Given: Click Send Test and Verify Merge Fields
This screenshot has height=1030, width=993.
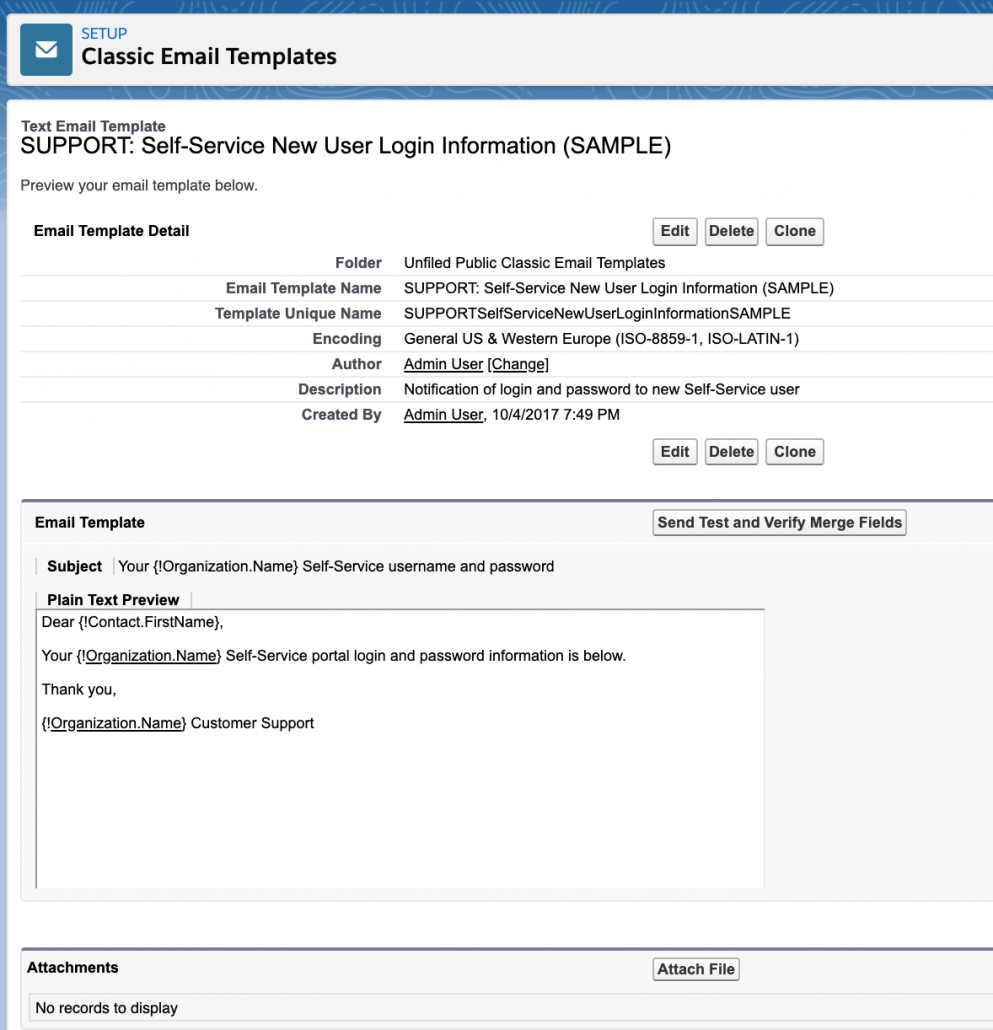Looking at the screenshot, I should coord(779,522).
